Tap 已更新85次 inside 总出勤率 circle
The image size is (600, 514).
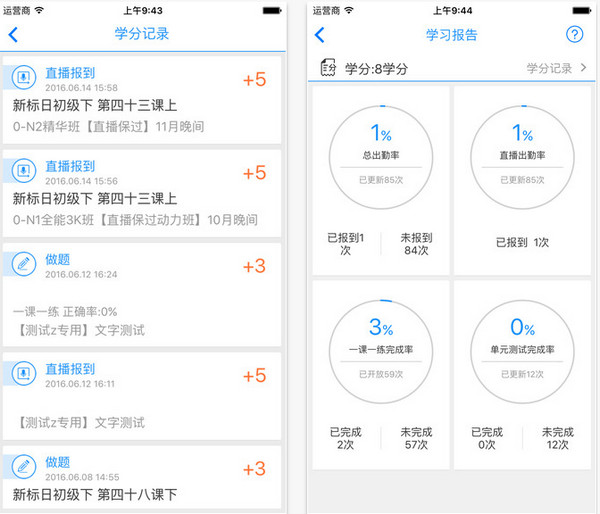tap(381, 180)
